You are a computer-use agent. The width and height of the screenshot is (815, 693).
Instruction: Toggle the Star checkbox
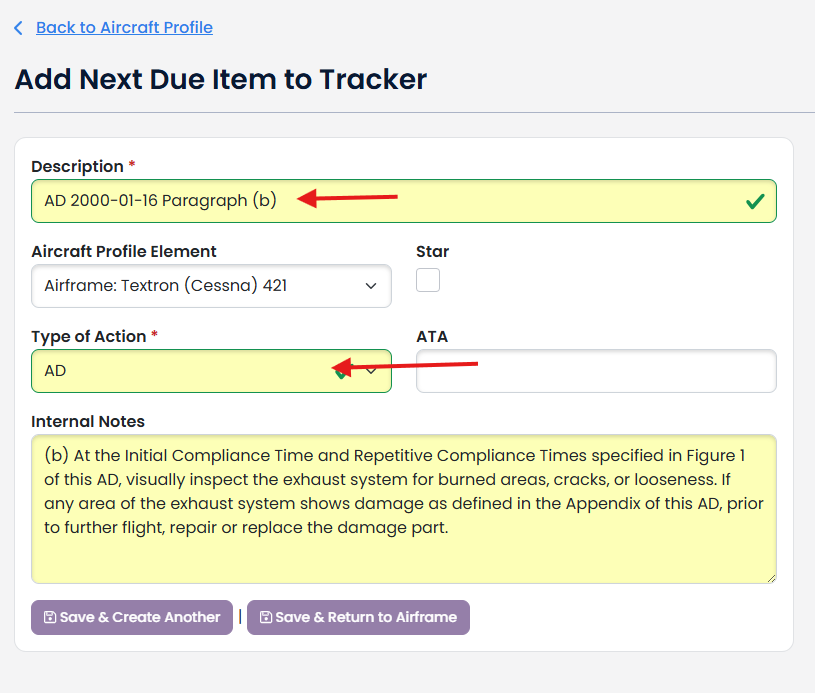click(x=428, y=280)
